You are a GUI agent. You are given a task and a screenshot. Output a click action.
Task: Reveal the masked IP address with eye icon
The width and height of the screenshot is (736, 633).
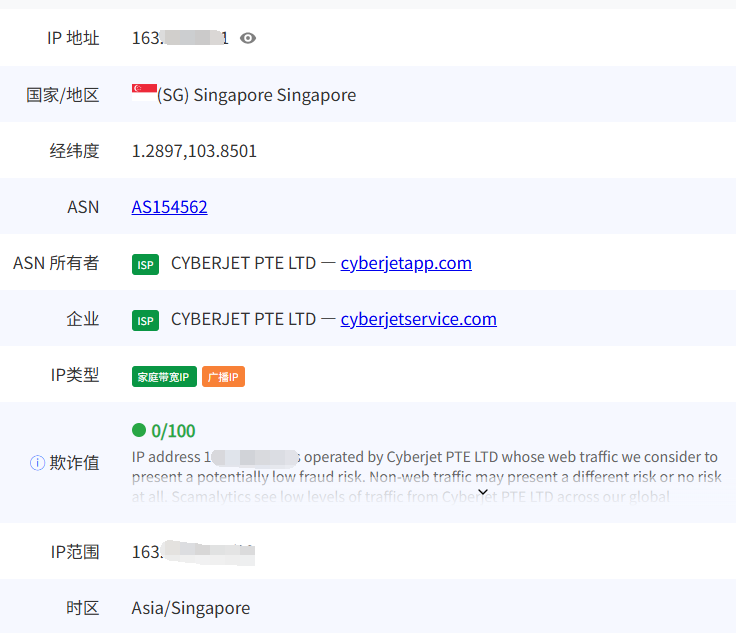pos(248,38)
